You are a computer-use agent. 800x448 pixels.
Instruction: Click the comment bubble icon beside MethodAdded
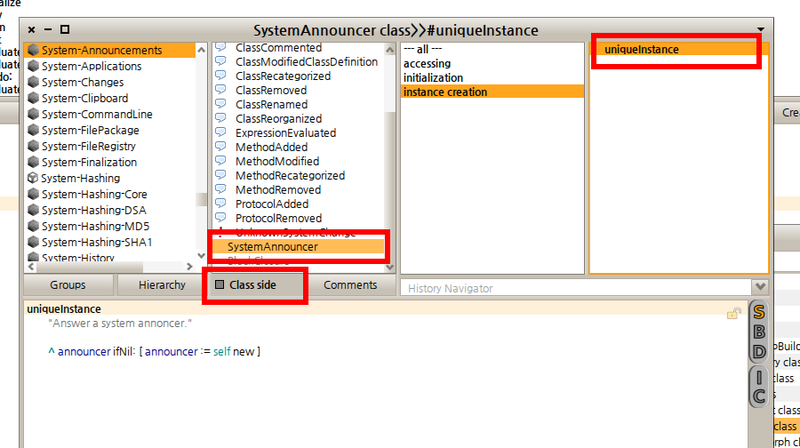[x=221, y=146]
